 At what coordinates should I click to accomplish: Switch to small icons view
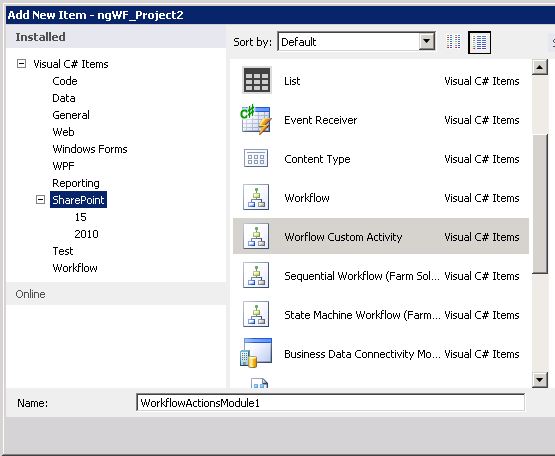(453, 42)
